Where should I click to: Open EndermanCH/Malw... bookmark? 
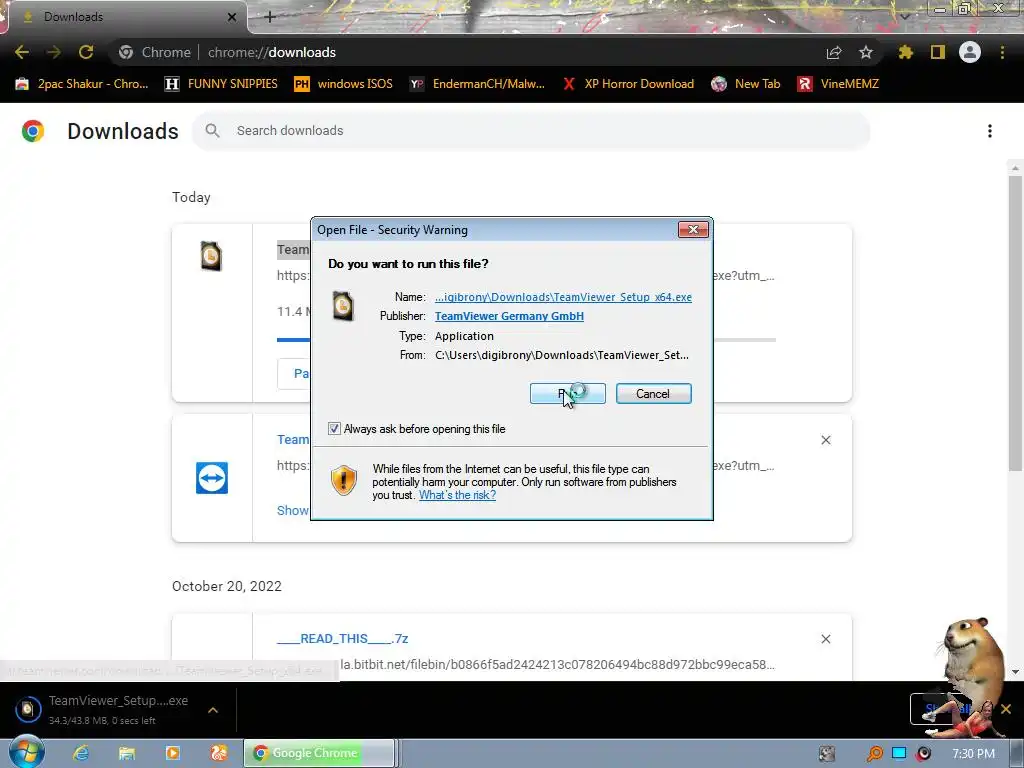[x=477, y=84]
